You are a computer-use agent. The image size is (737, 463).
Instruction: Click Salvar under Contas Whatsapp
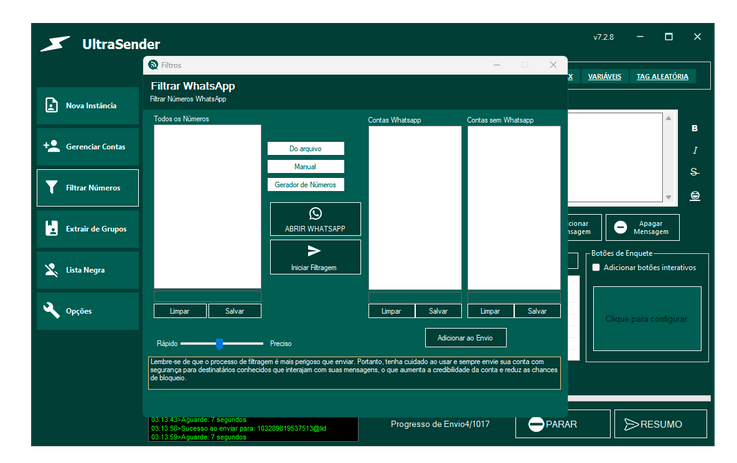438,311
